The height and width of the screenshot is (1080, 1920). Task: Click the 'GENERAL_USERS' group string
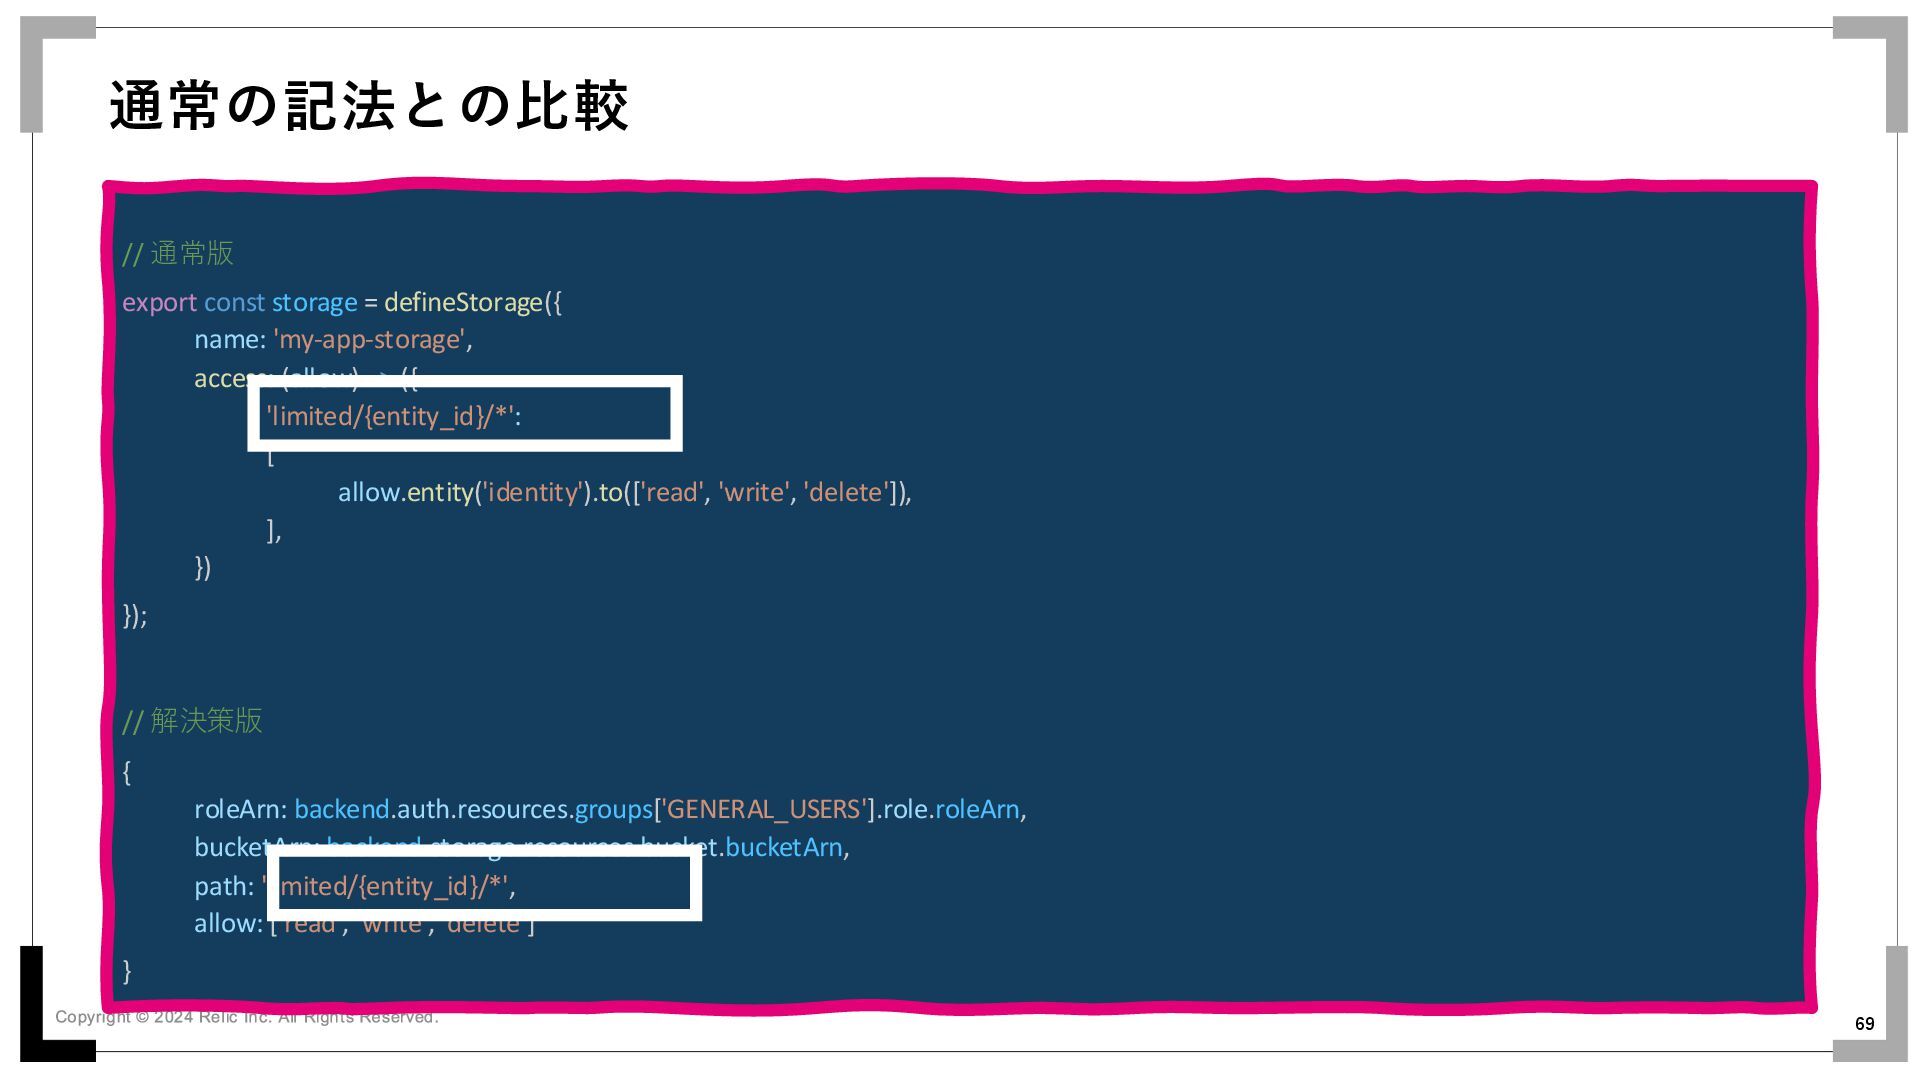point(765,809)
